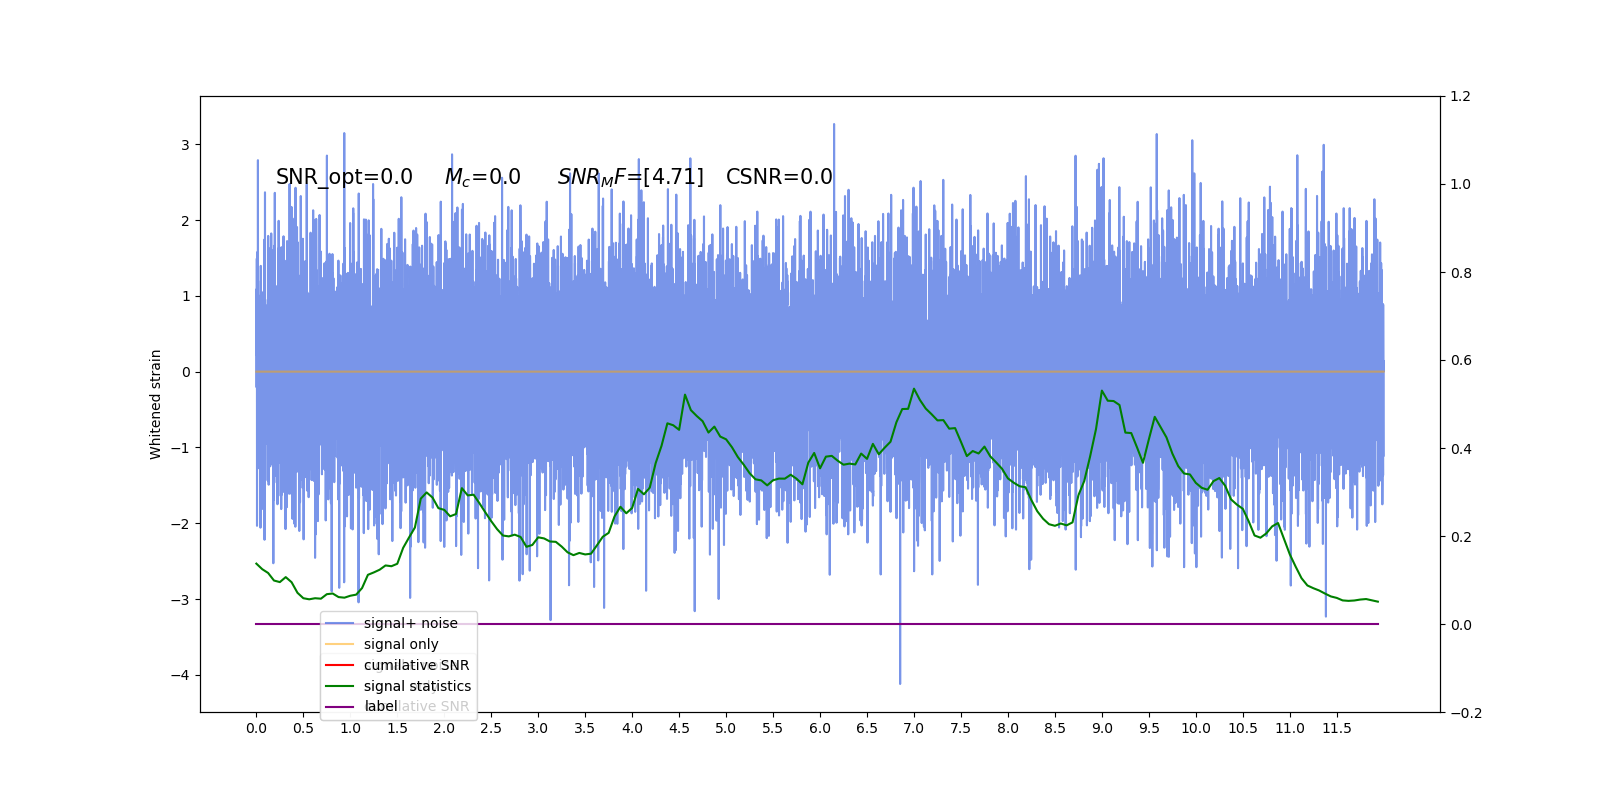Click left-axis tick label '2'

(185, 221)
